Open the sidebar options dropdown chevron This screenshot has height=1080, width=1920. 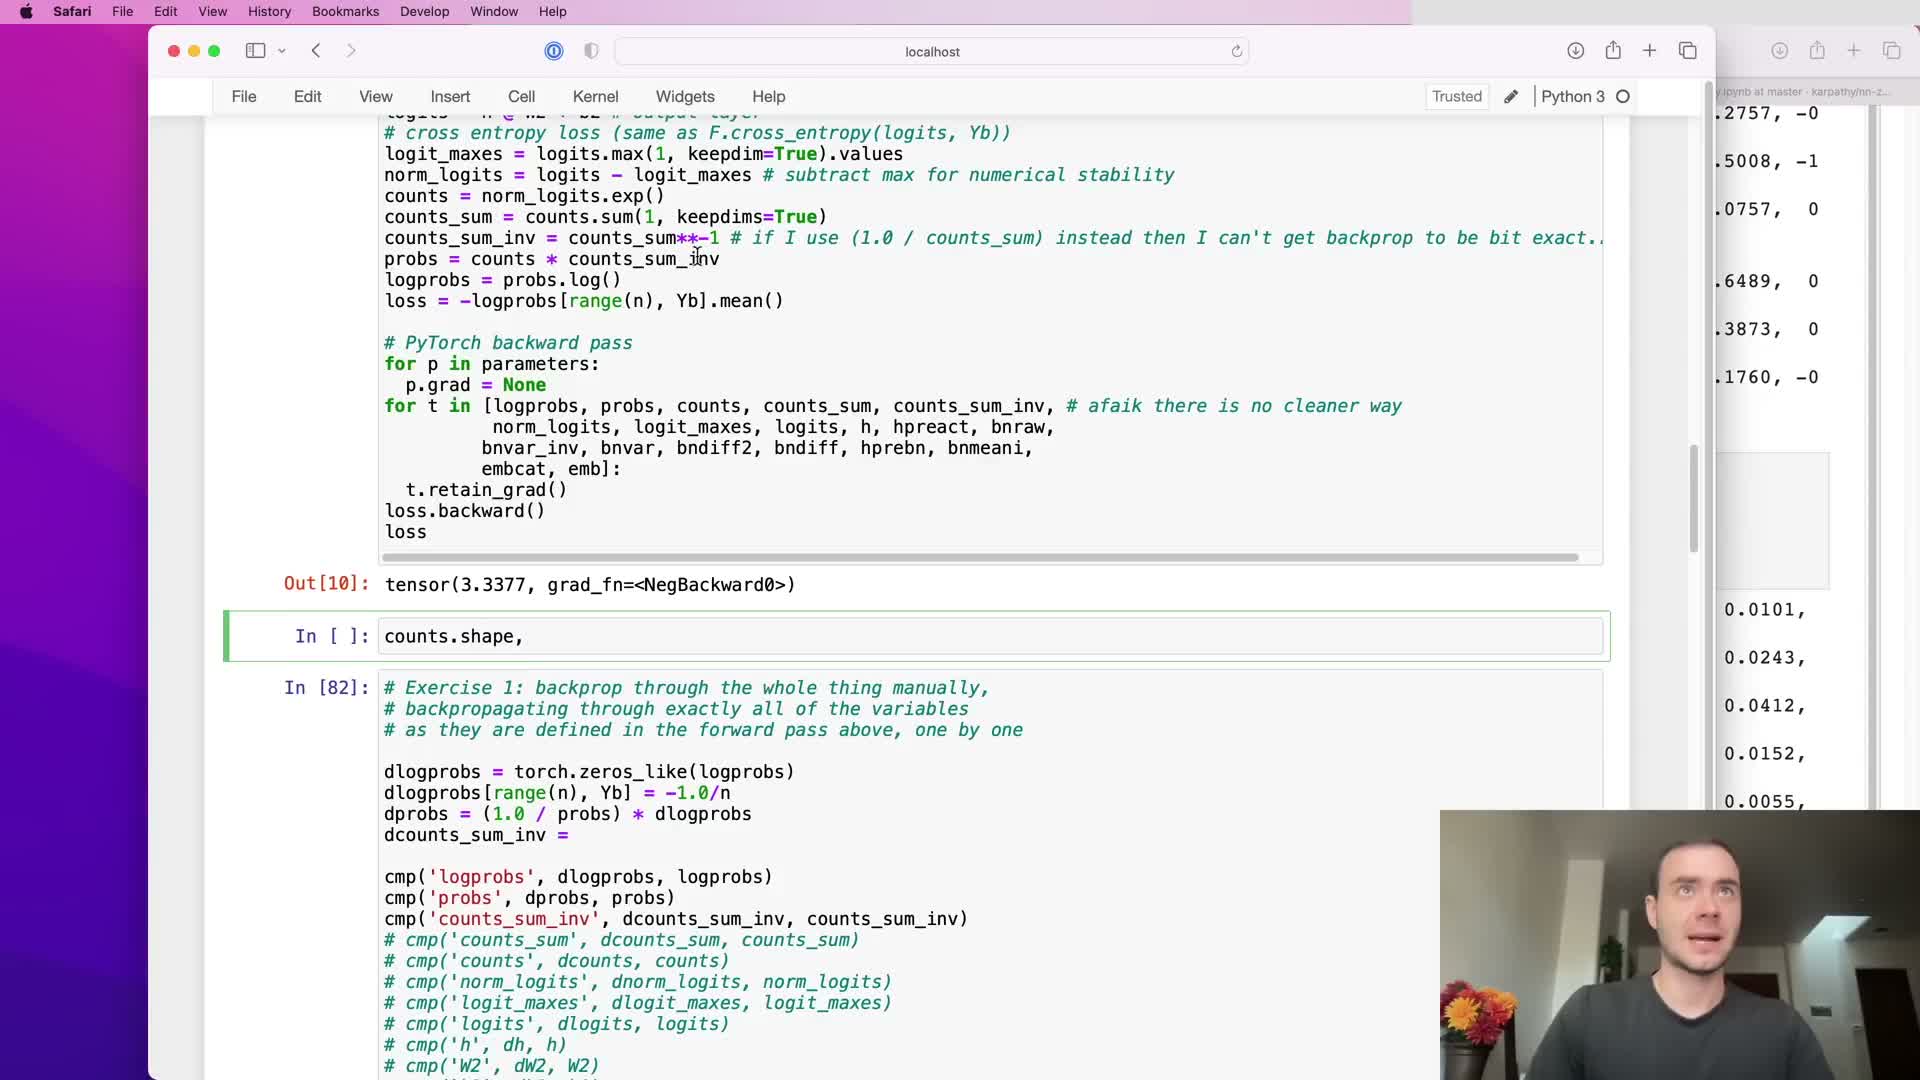[282, 51]
